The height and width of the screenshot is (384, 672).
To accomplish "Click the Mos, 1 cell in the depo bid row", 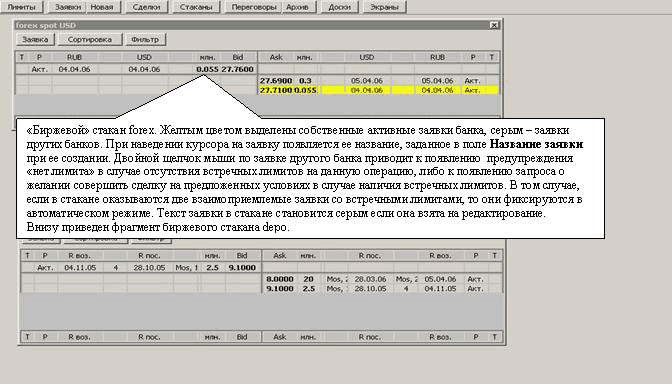I will click(186, 267).
